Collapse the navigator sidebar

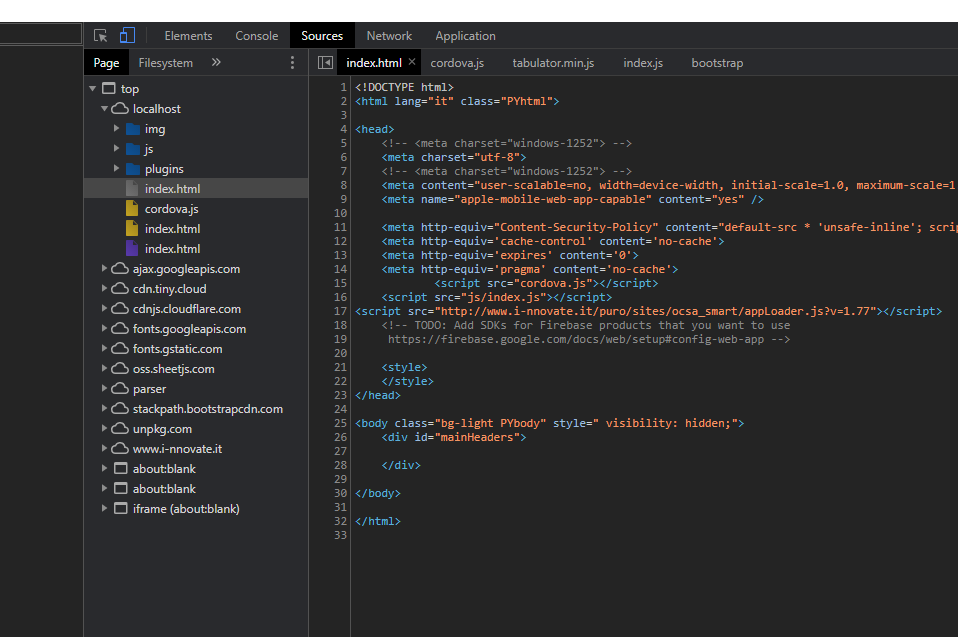point(325,62)
